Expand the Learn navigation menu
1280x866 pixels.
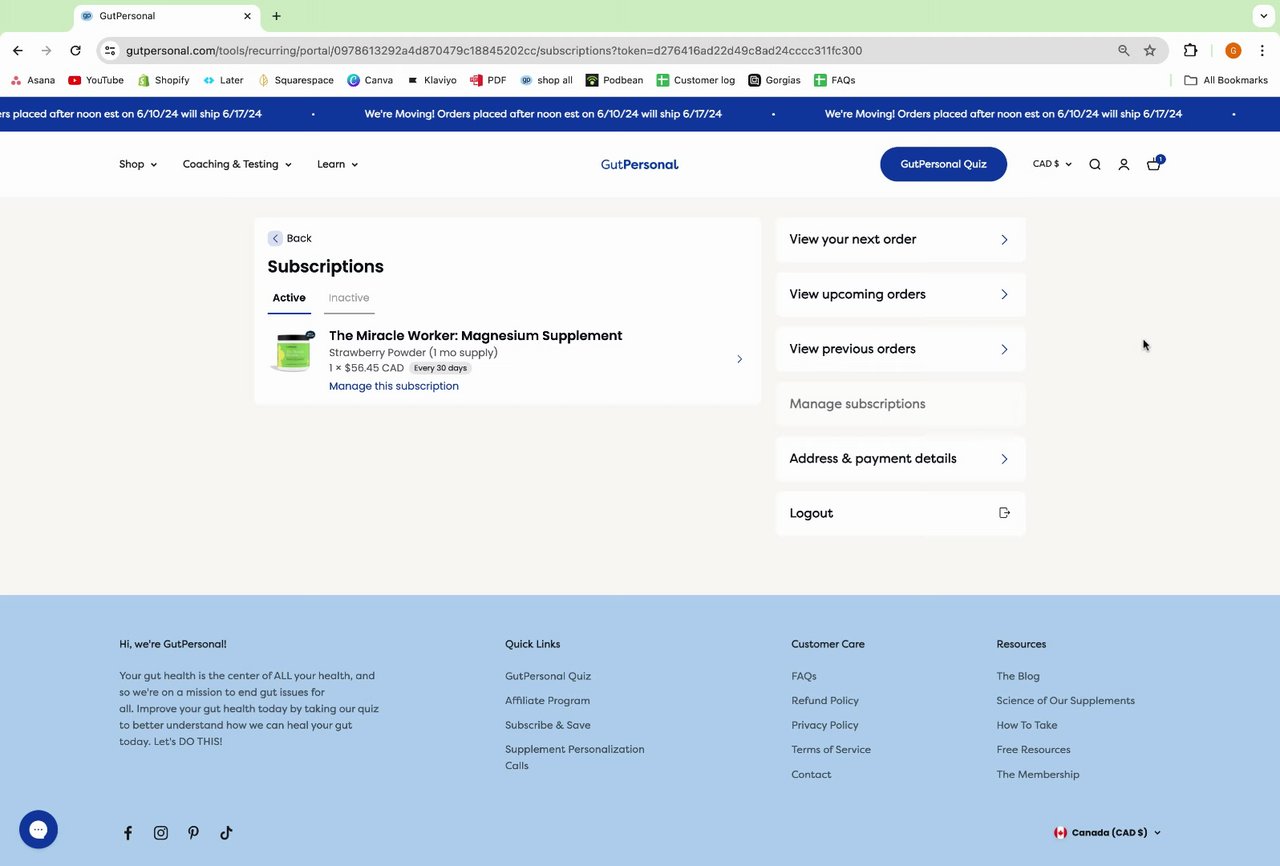tap(337, 164)
